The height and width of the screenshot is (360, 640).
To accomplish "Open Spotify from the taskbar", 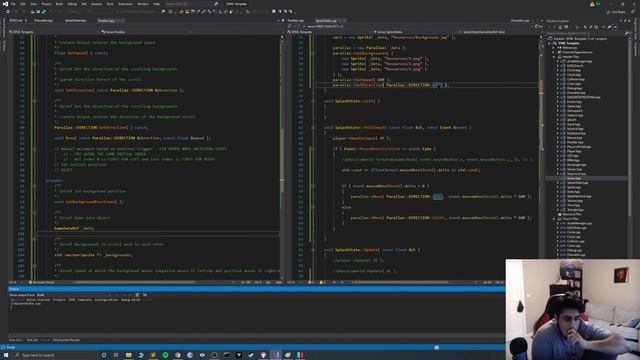I will [165, 355].
